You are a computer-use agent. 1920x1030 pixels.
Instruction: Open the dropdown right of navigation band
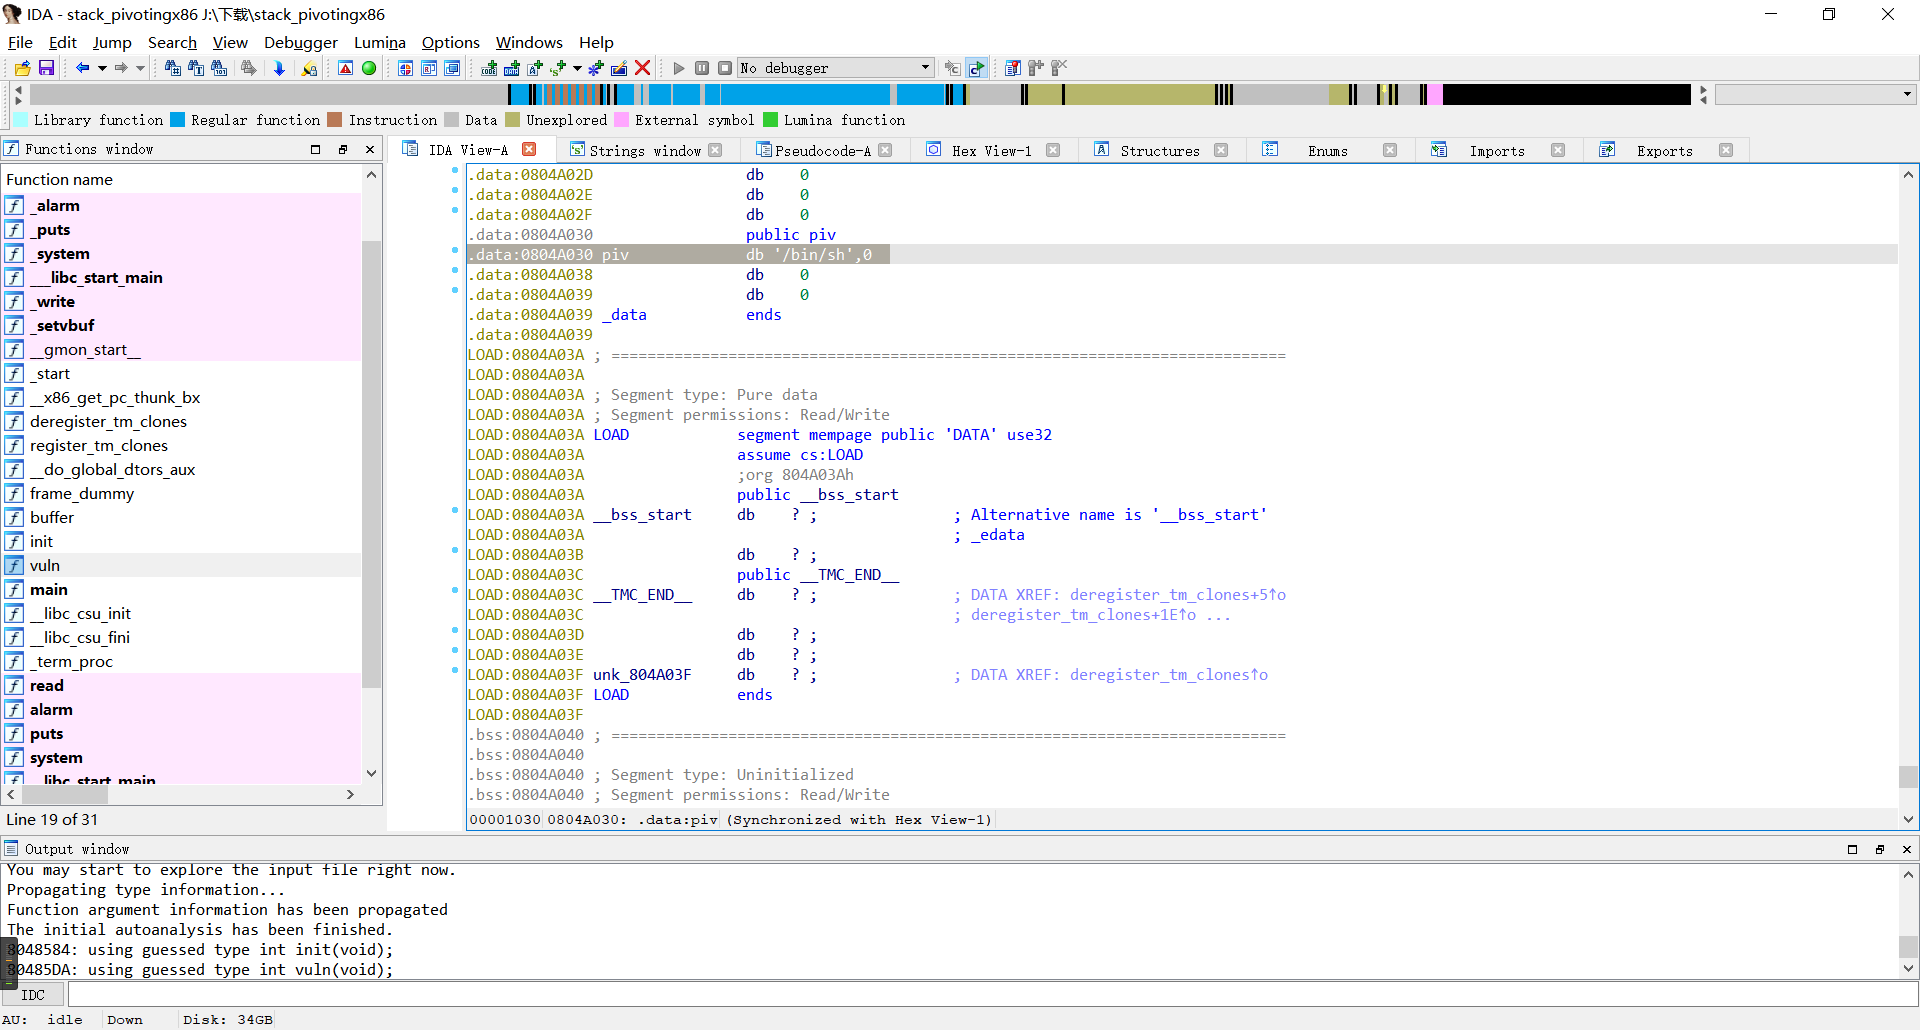[x=1907, y=94]
